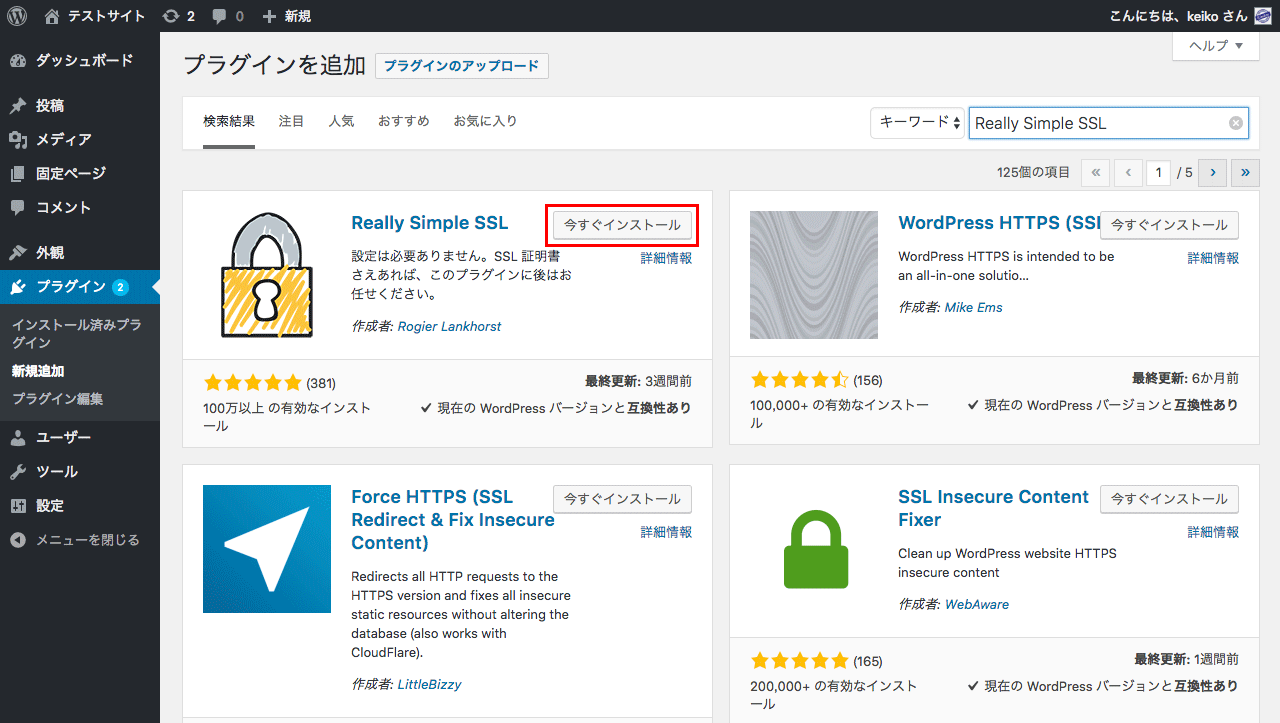The image size is (1280, 723).
Task: Open プラグイン編集 submenu item
Action: (x=57, y=399)
